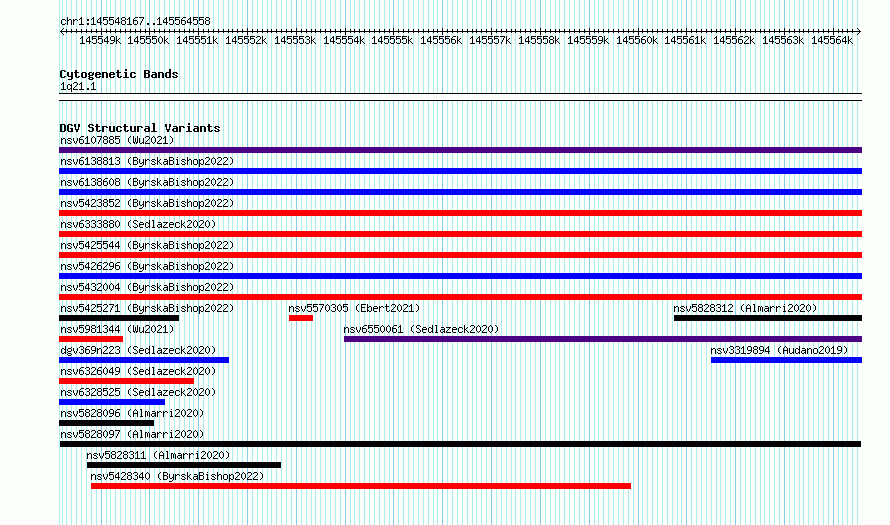890x525 pixels.
Task: Click the red bar under nsv5428340
Action: 361,486
